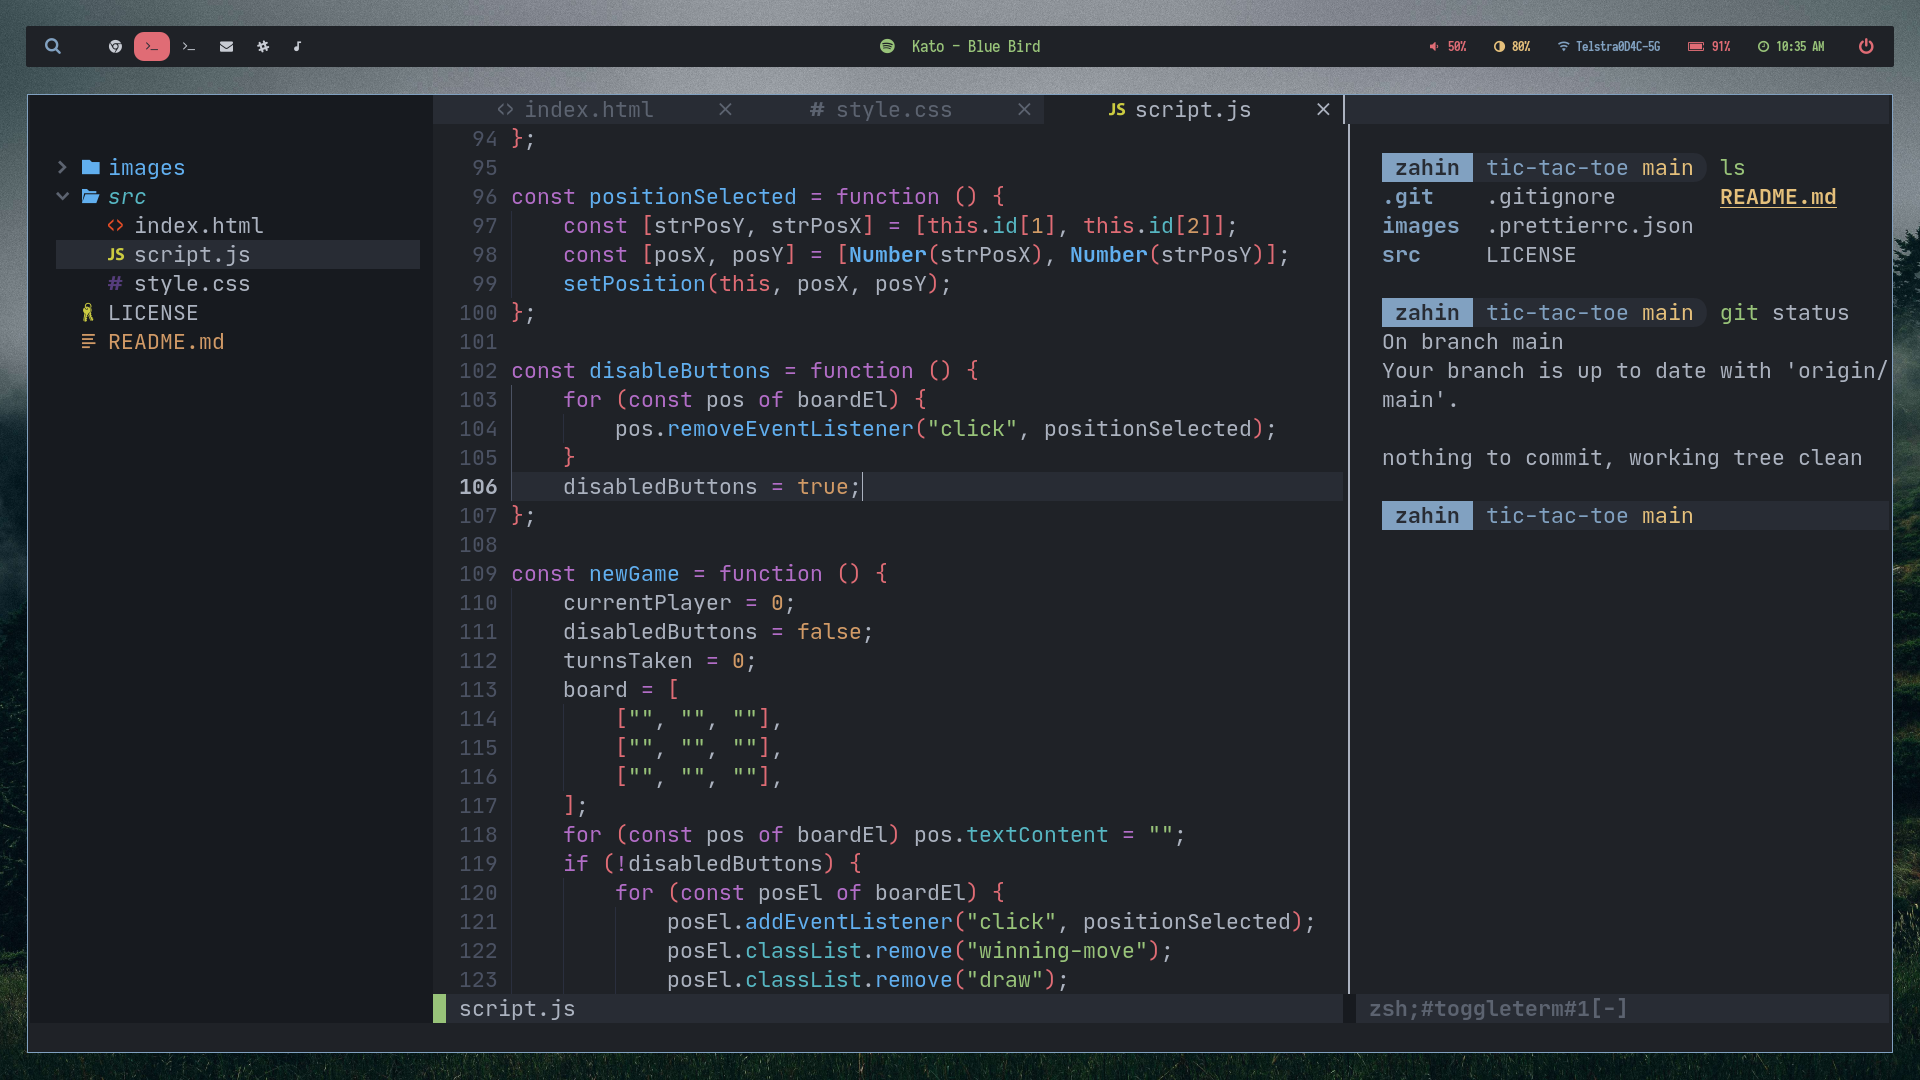Click src directory in ls output
Viewport: 1920px width, 1080px height.
[1401, 255]
